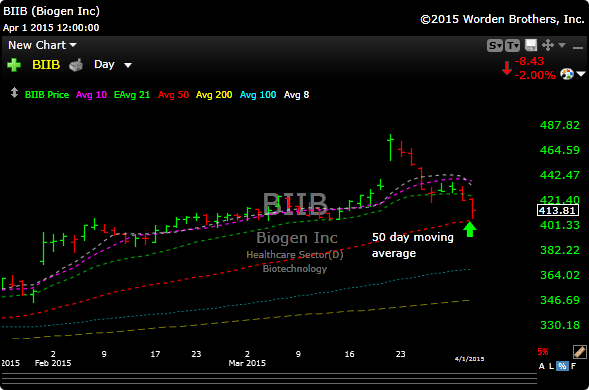The image size is (589, 390).
Task: Open the New Chart dropdown menu
Action: point(42,45)
